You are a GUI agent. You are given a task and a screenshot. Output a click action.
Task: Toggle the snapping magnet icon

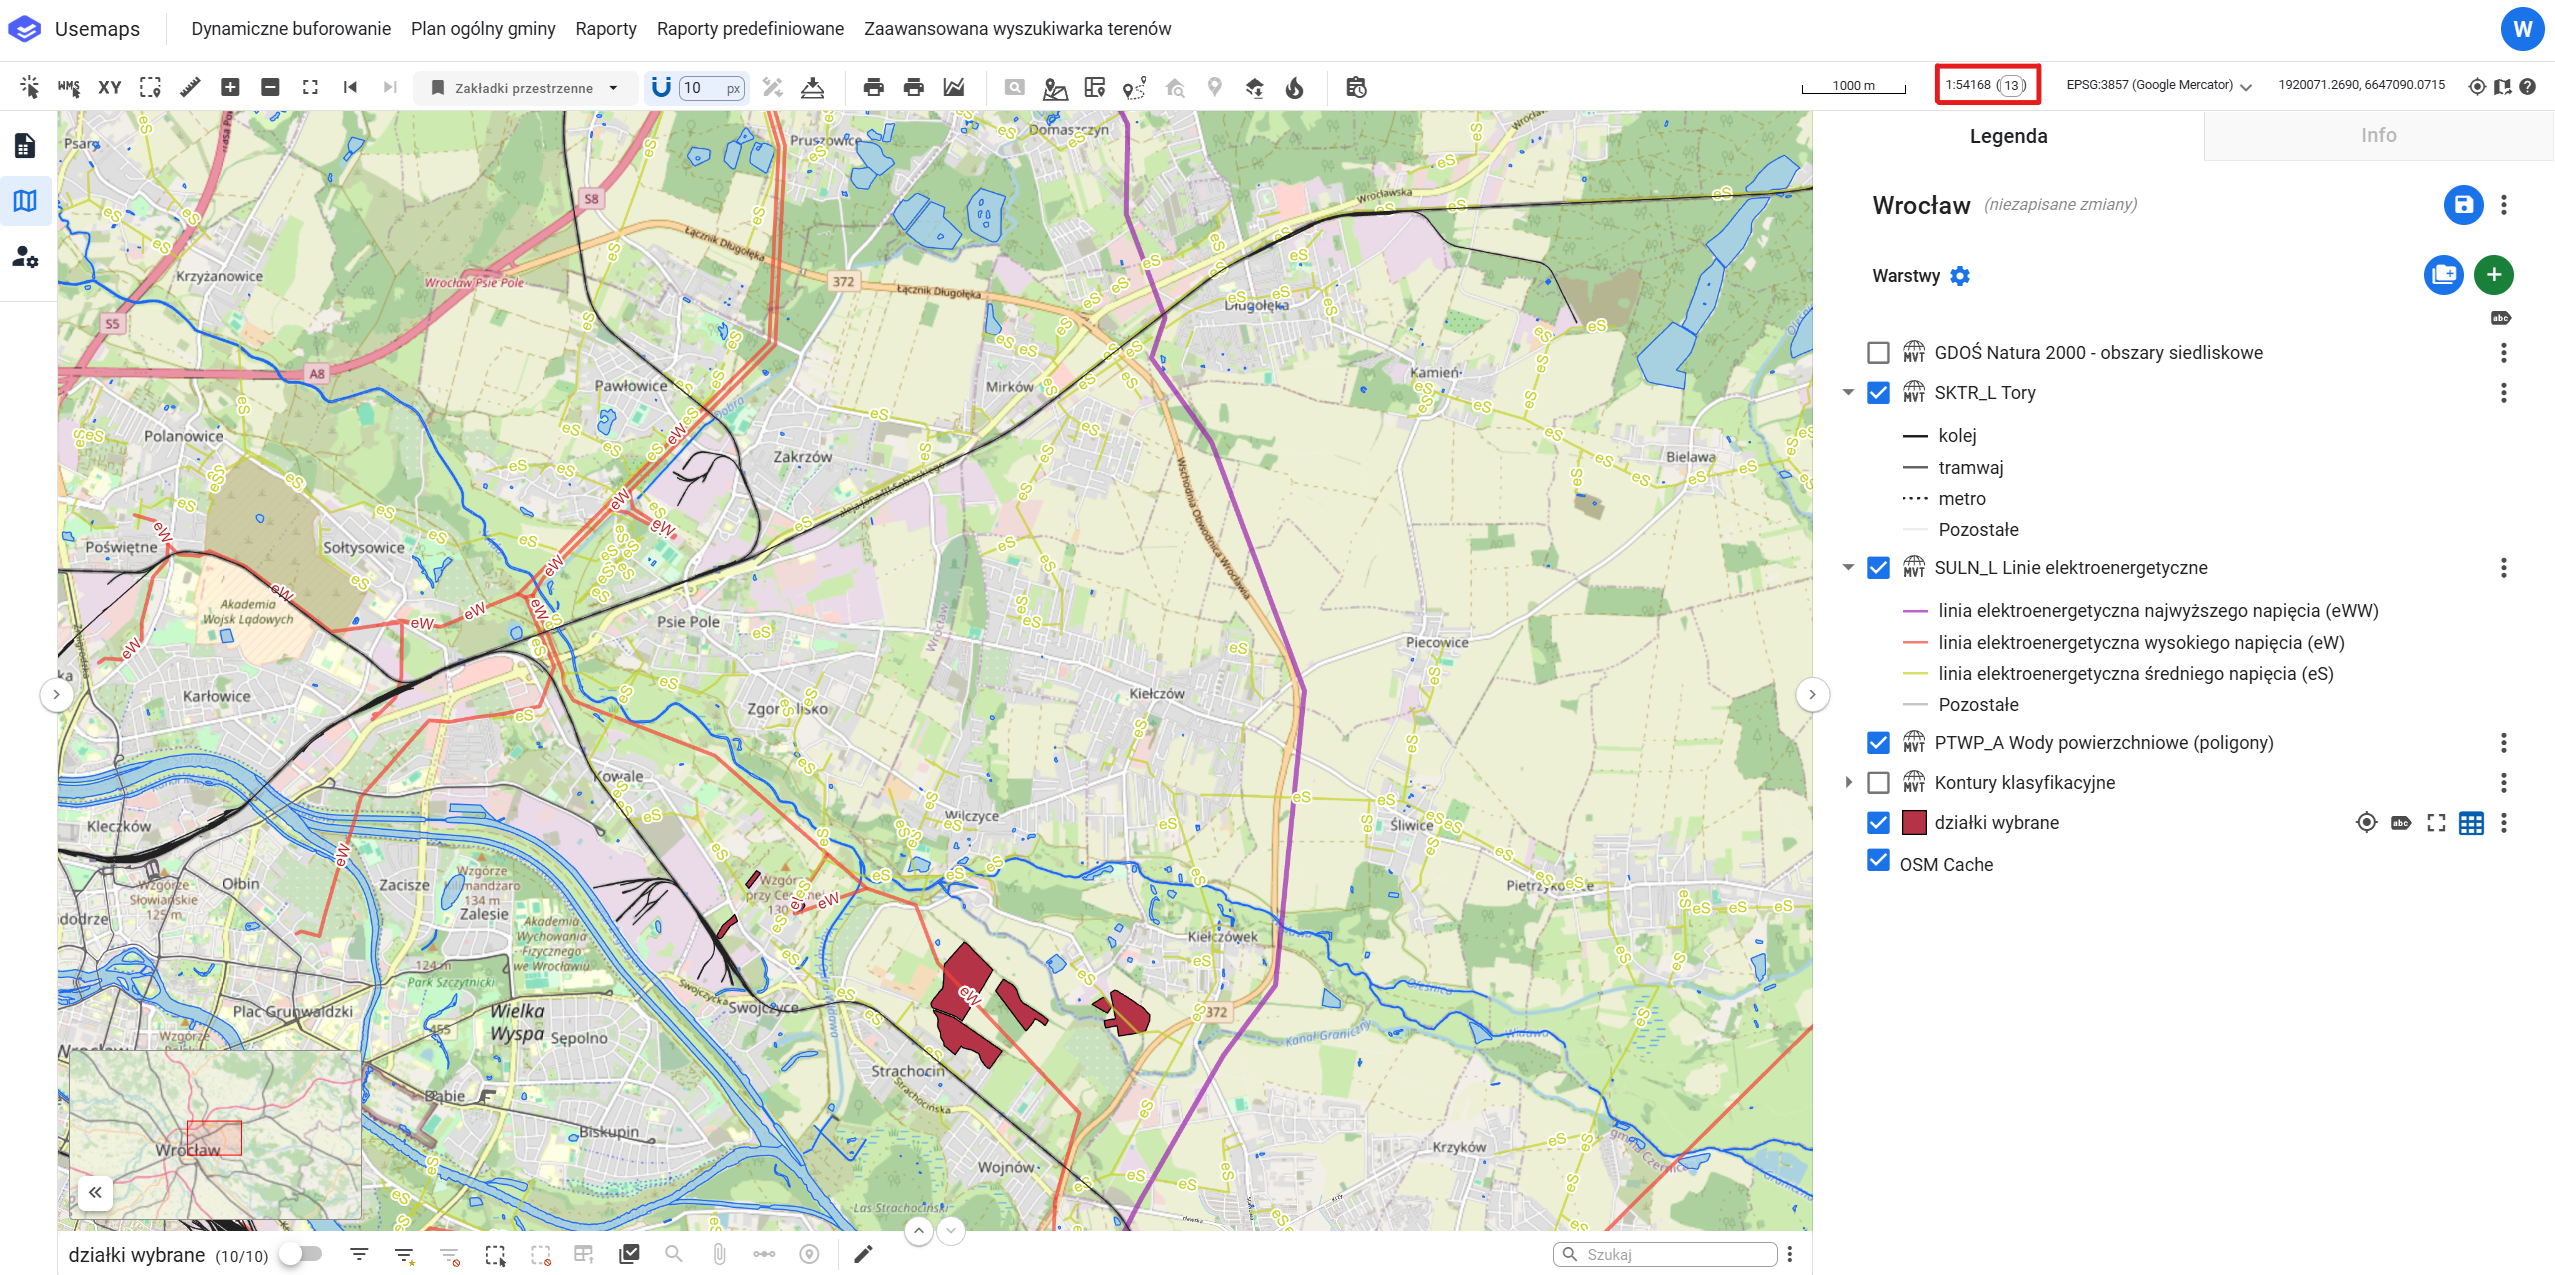click(x=661, y=88)
